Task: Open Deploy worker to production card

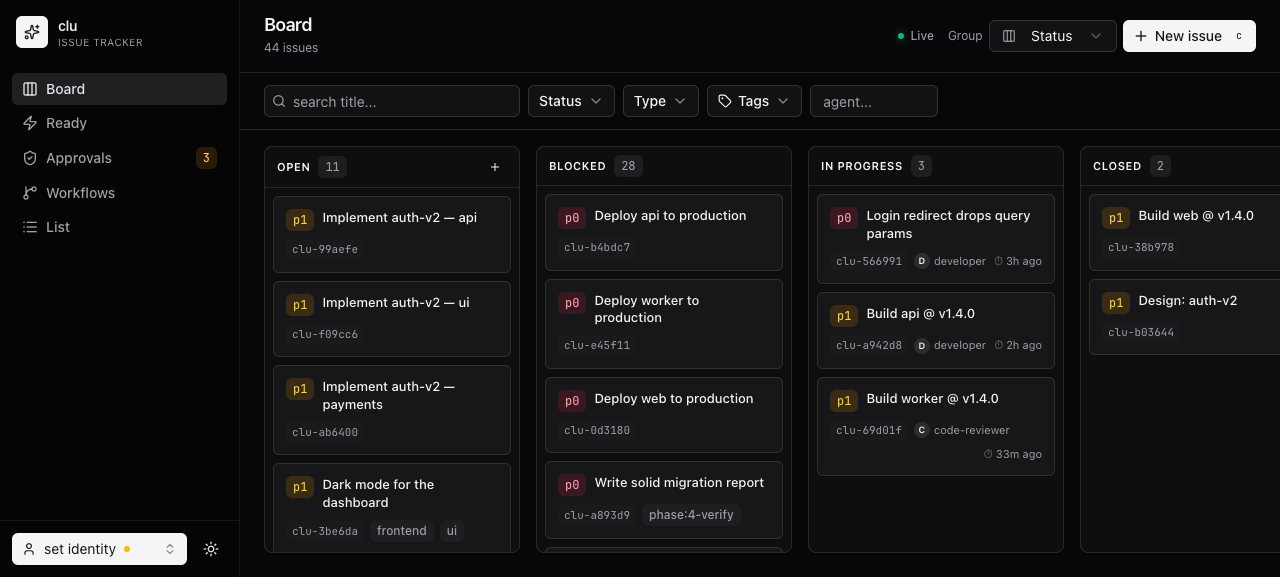Action: (664, 326)
